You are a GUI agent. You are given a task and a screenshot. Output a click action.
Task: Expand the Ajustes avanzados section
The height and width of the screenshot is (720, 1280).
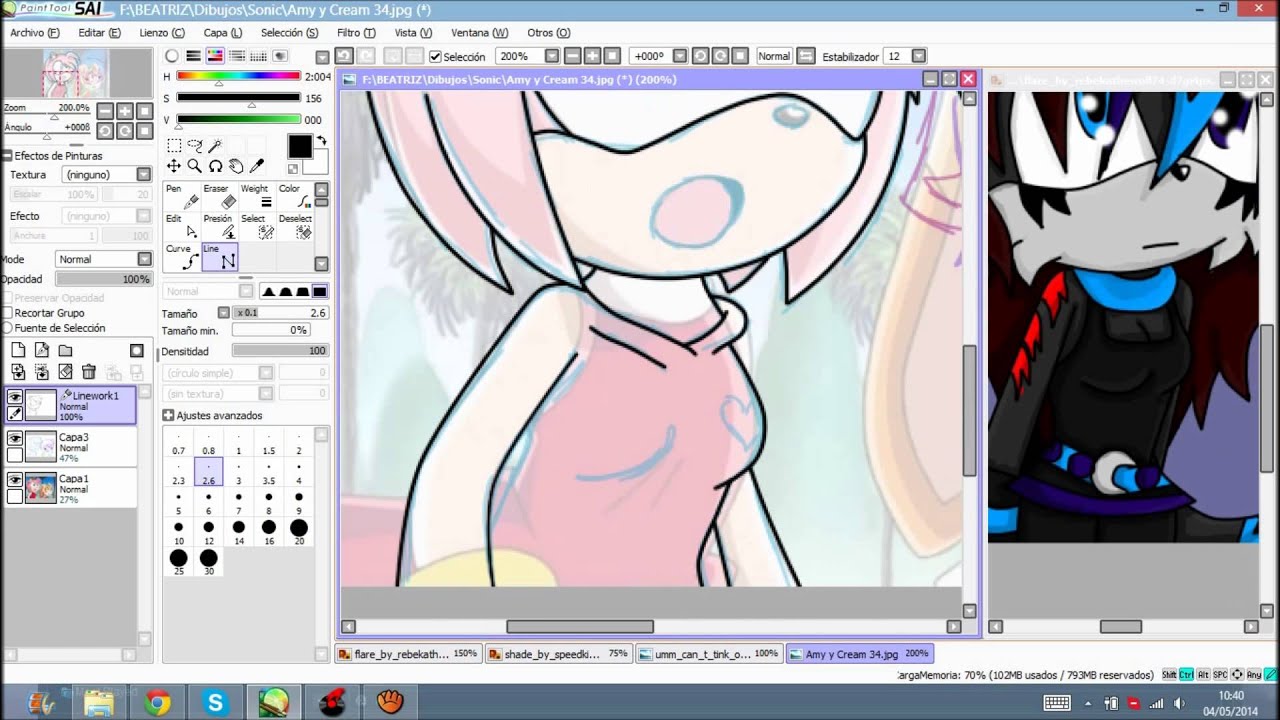[x=168, y=415]
